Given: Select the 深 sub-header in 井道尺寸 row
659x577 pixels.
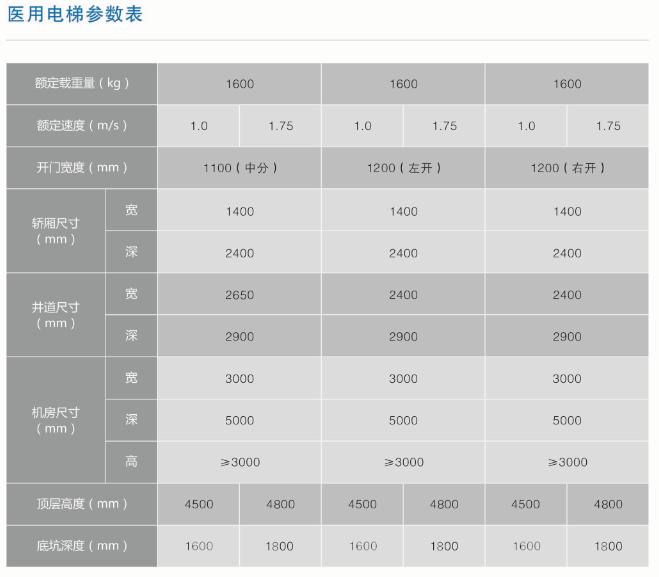Looking at the screenshot, I should point(131,336).
